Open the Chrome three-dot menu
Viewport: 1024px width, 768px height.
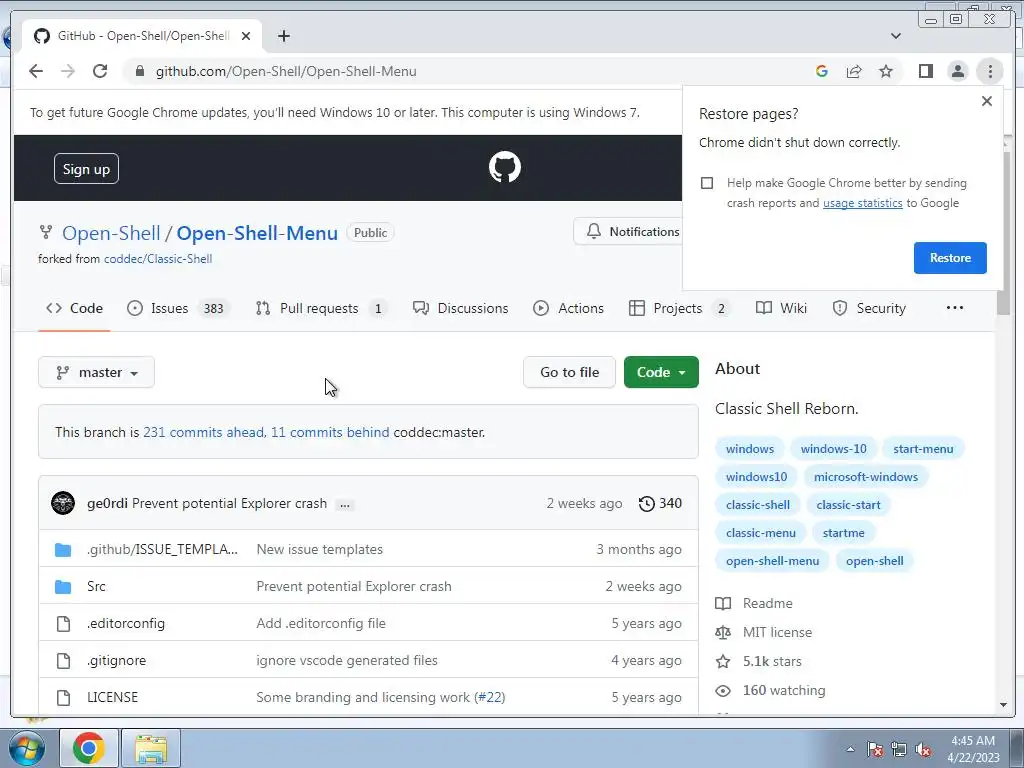(x=991, y=71)
